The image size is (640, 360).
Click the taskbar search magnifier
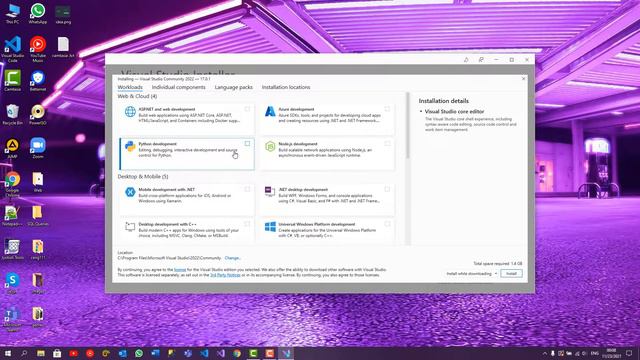[x=24, y=353]
